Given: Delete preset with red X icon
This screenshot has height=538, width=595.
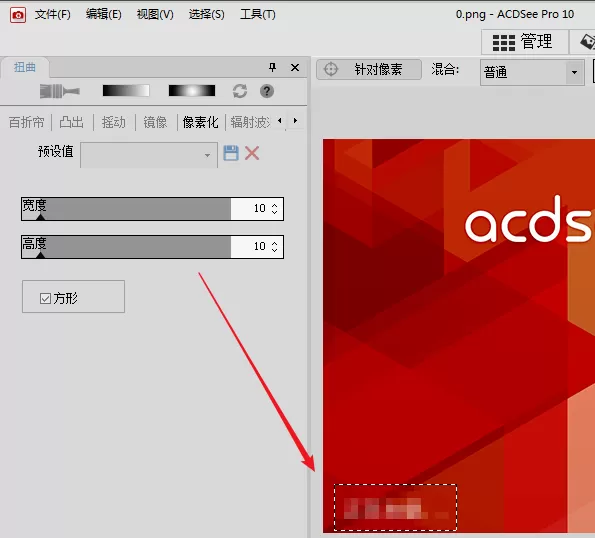Looking at the screenshot, I should (252, 153).
